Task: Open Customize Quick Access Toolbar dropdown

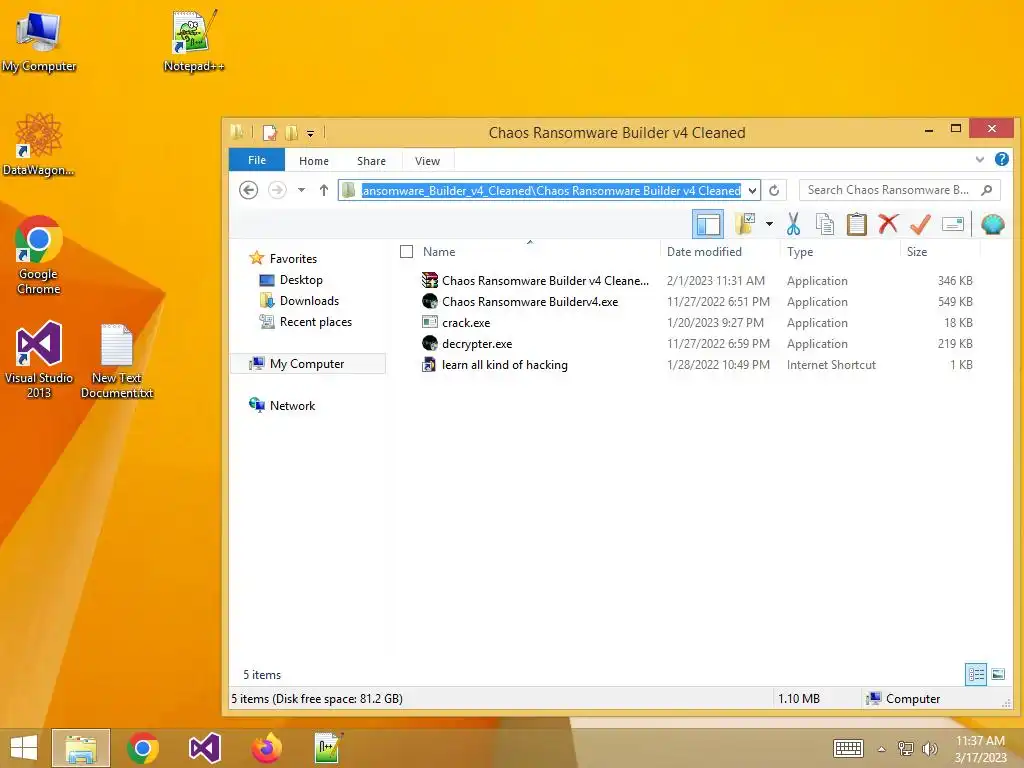Action: point(310,133)
